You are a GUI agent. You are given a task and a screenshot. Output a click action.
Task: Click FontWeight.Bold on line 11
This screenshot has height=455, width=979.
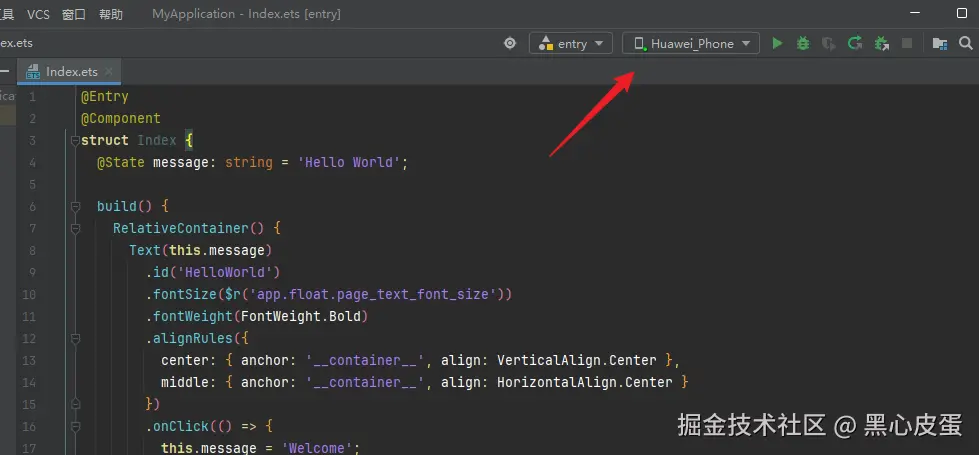(300, 316)
